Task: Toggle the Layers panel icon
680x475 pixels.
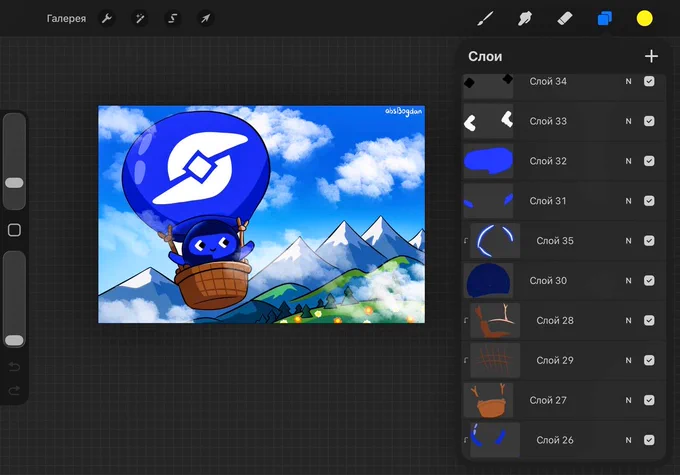Action: (605, 19)
